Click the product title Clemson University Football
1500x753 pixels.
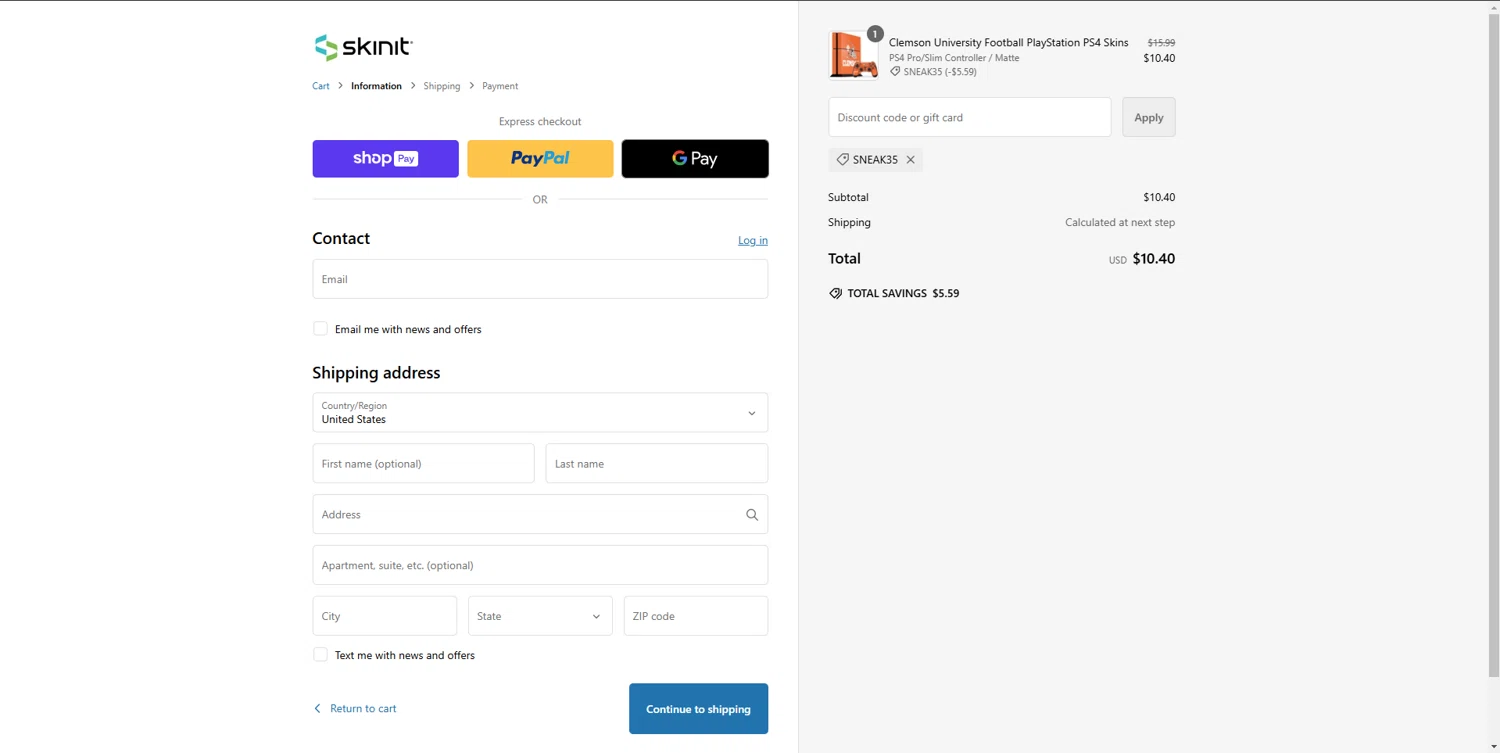click(x=1008, y=43)
